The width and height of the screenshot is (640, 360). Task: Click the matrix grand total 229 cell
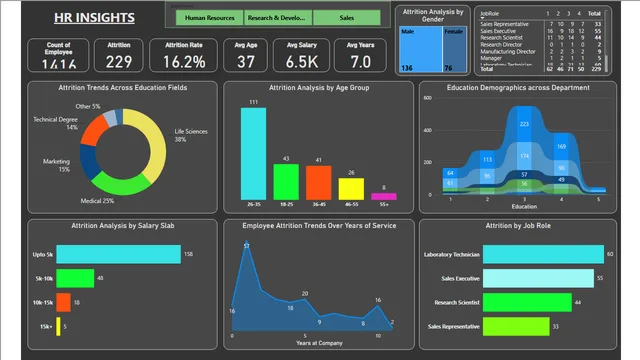[x=596, y=69]
